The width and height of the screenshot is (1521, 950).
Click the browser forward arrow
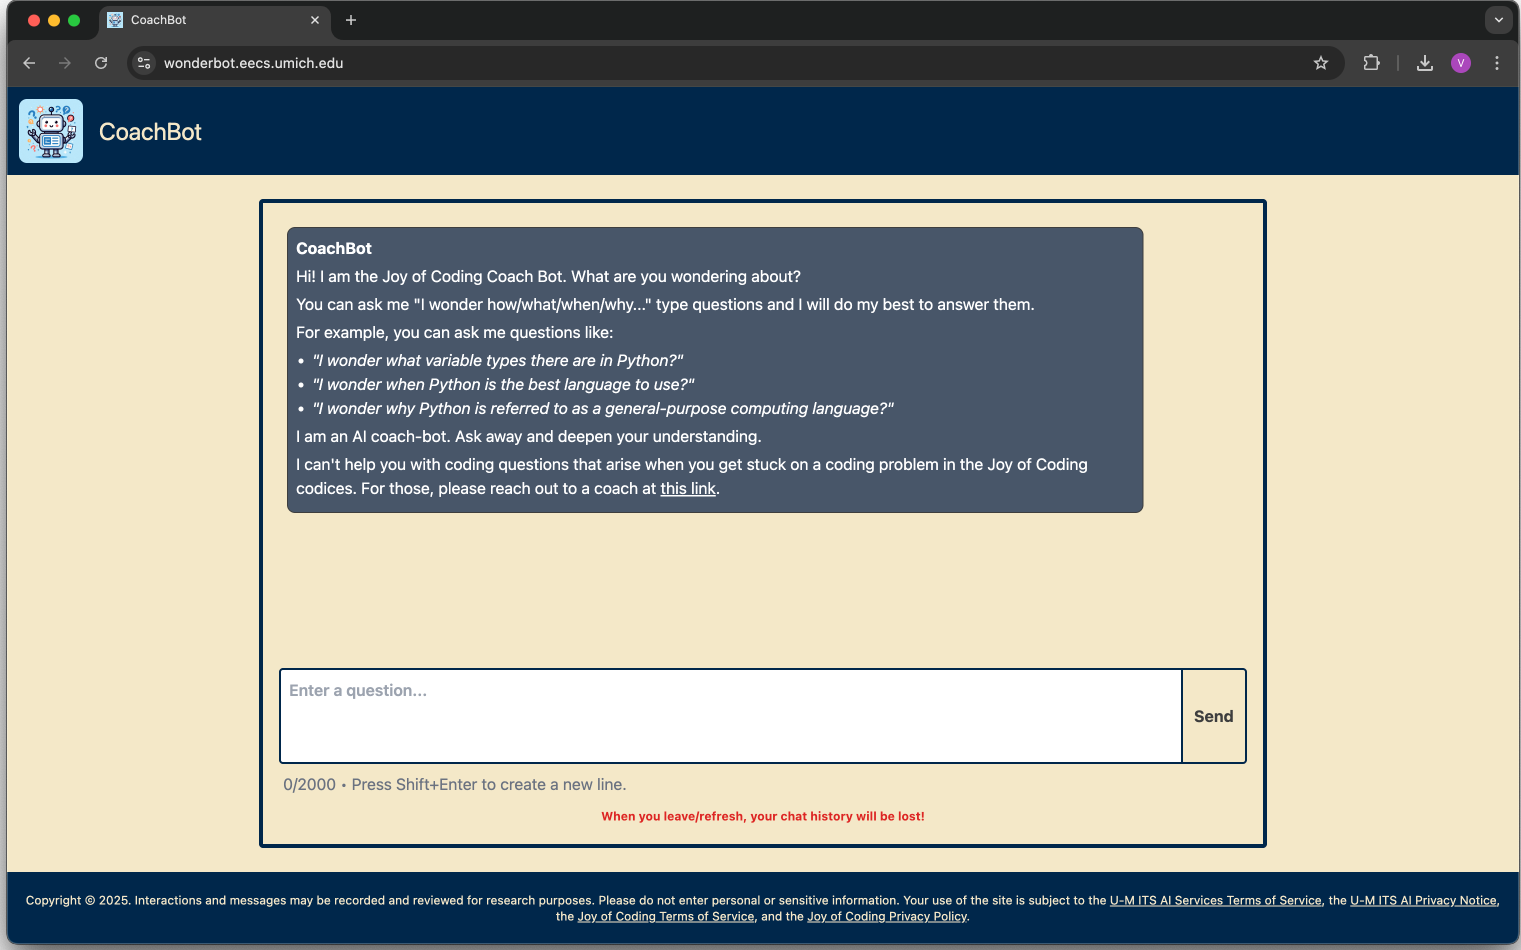coord(64,62)
